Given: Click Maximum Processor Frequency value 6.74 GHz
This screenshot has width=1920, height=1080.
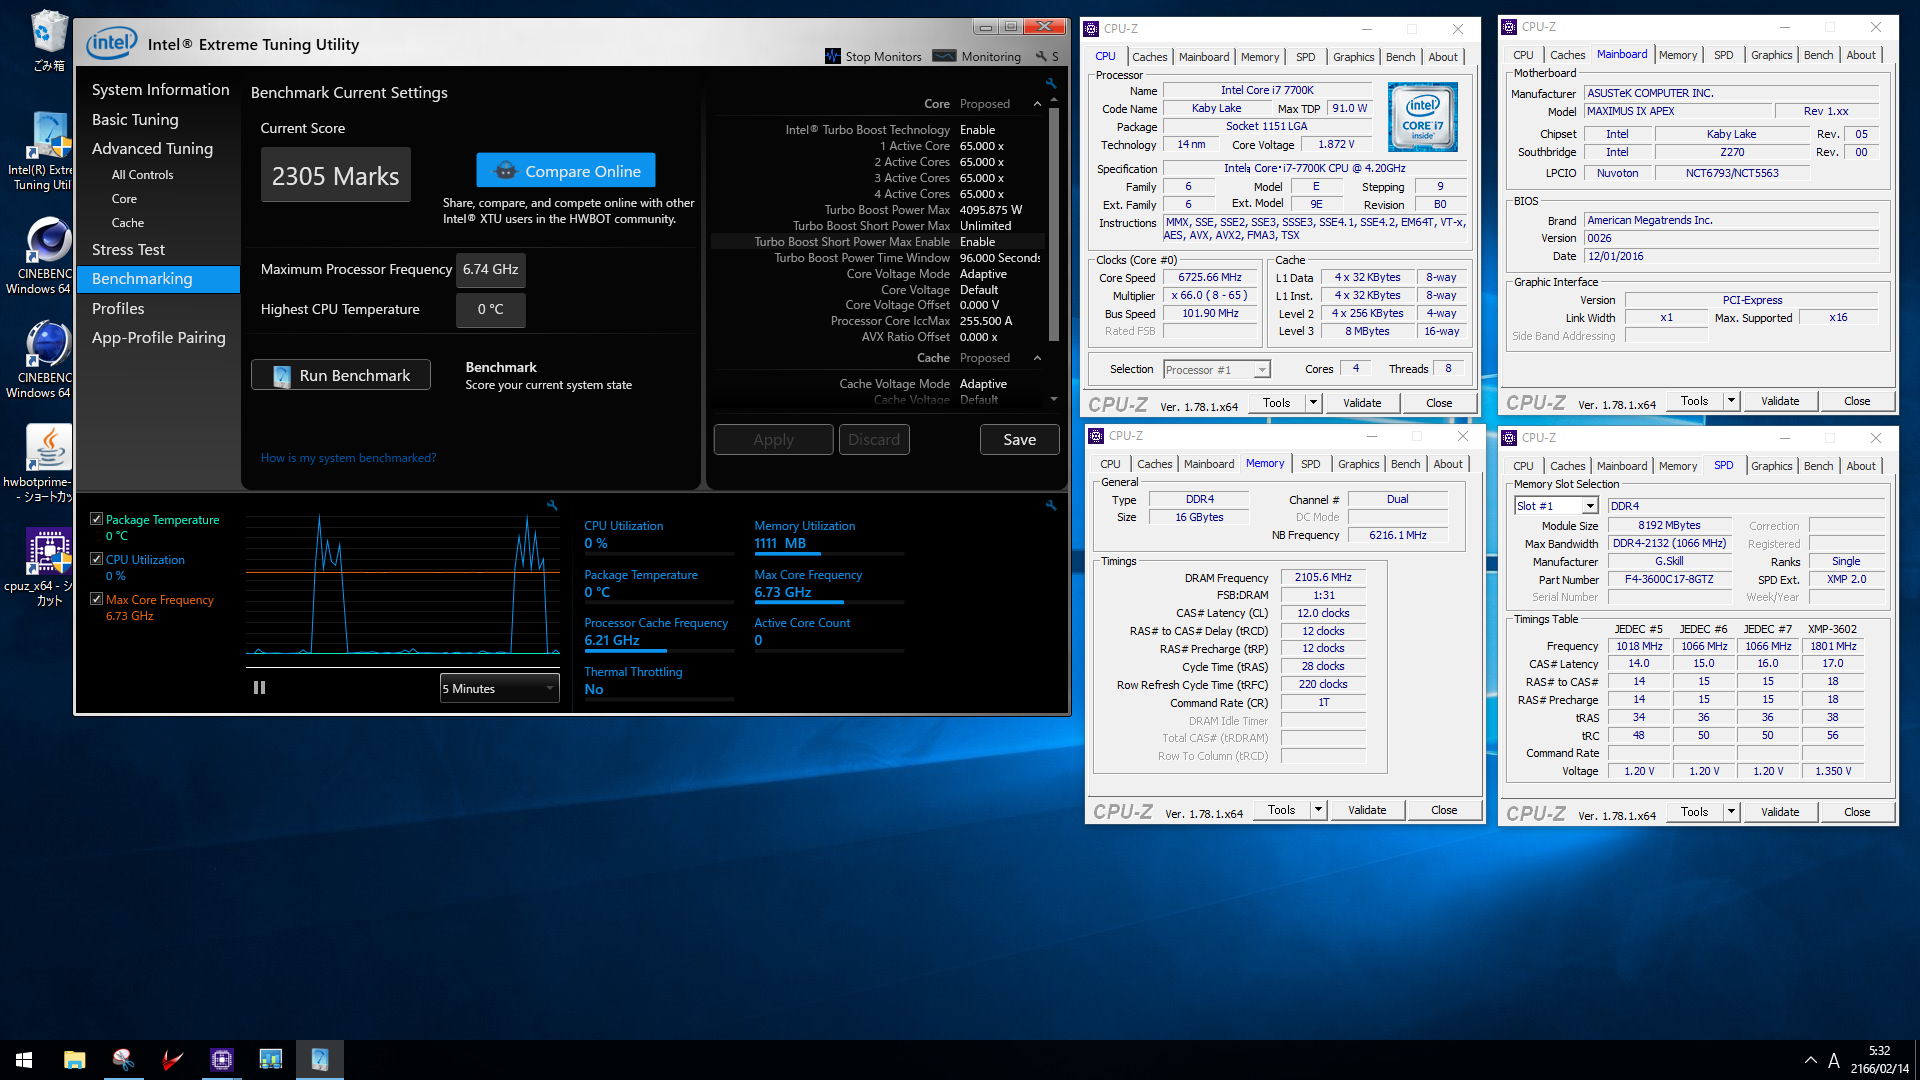Looking at the screenshot, I should (x=491, y=269).
